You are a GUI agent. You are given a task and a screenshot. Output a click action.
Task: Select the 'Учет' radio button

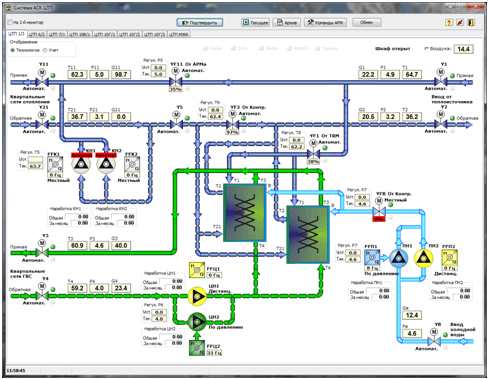[45, 50]
